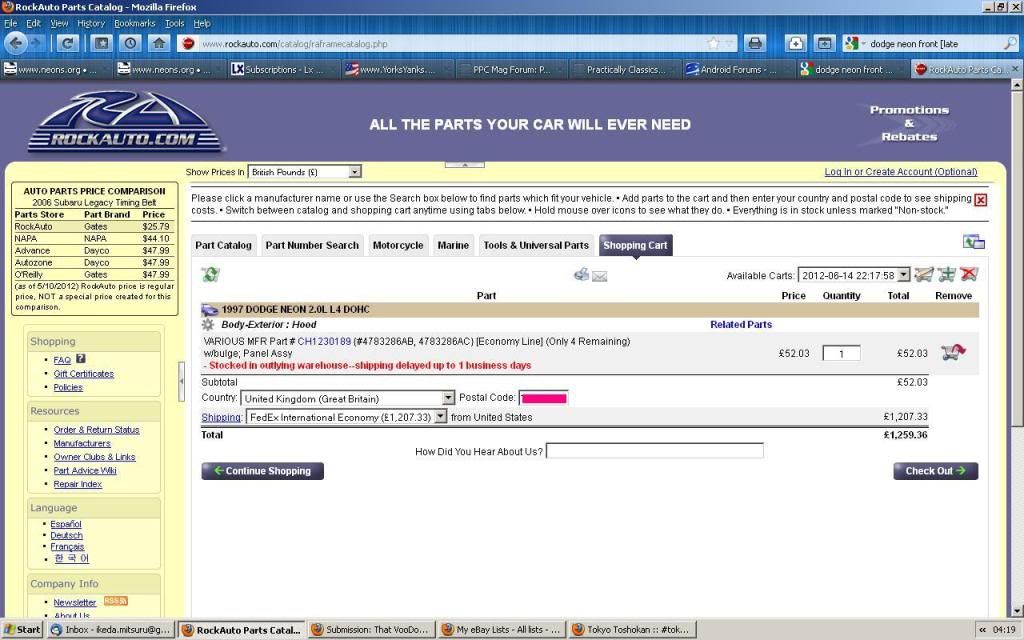Viewport: 1024px width, 640px height.
Task: Open the Marine tab
Action: coord(453,246)
